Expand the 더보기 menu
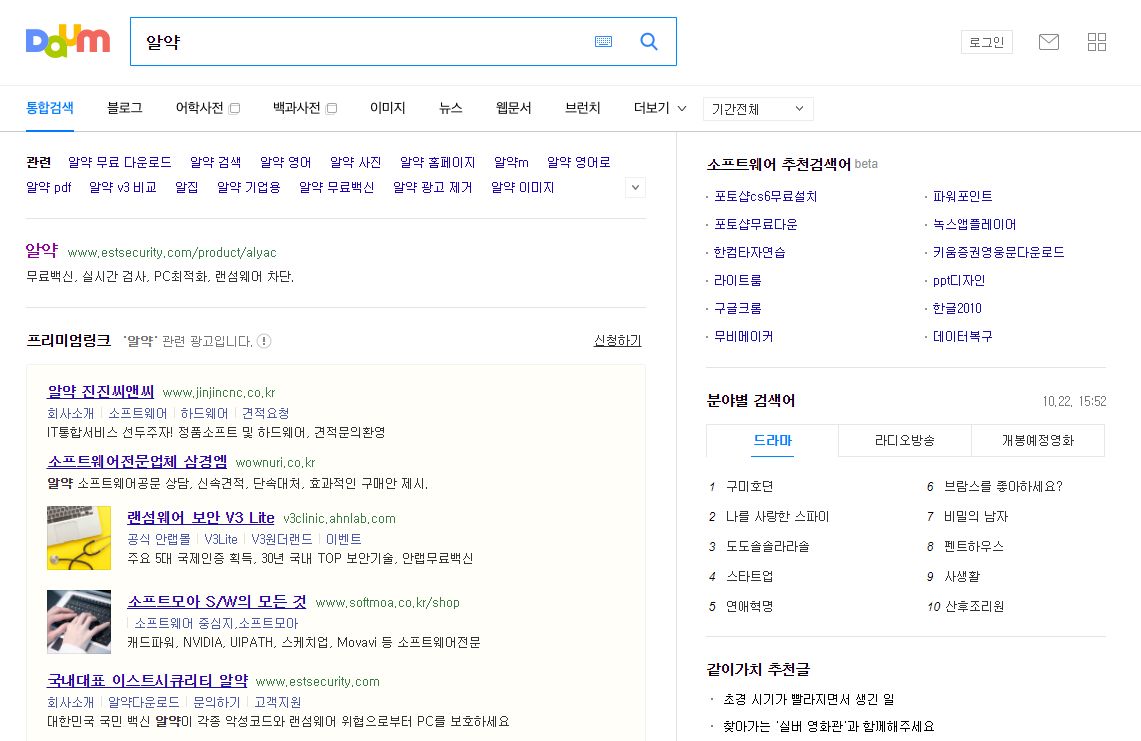Screen dimensions: 1141x741 [659, 108]
